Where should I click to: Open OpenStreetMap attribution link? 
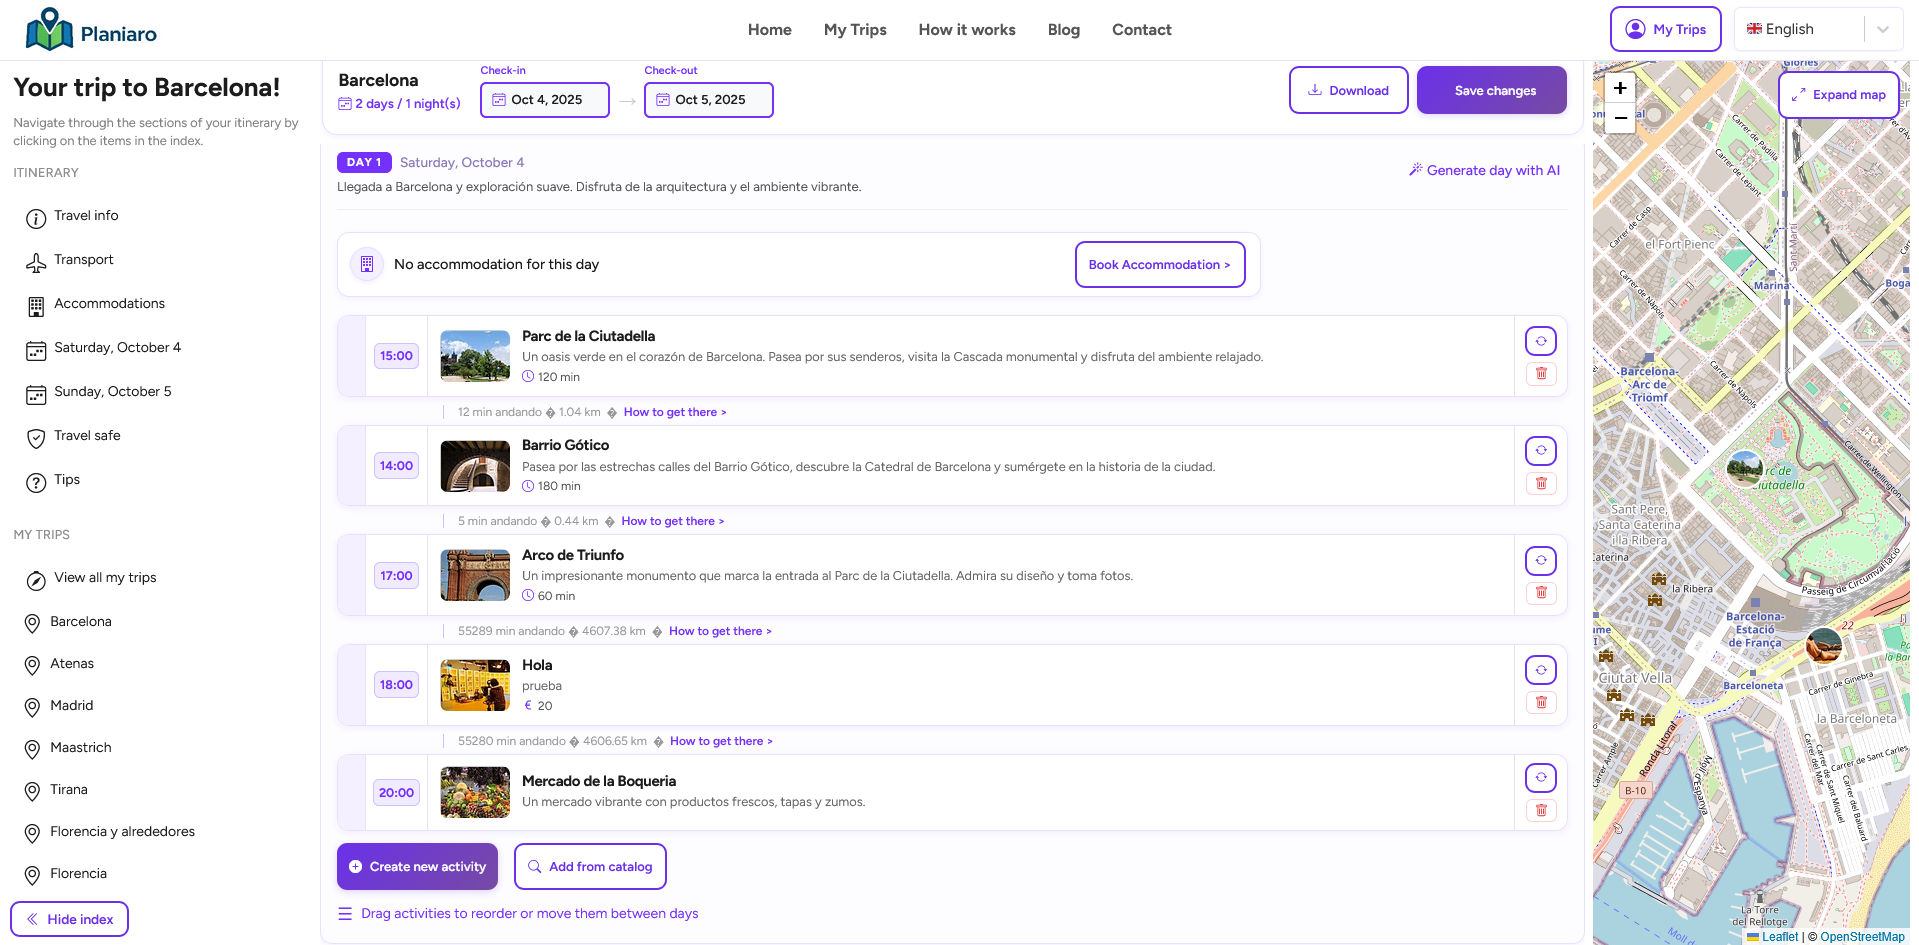[1862, 937]
